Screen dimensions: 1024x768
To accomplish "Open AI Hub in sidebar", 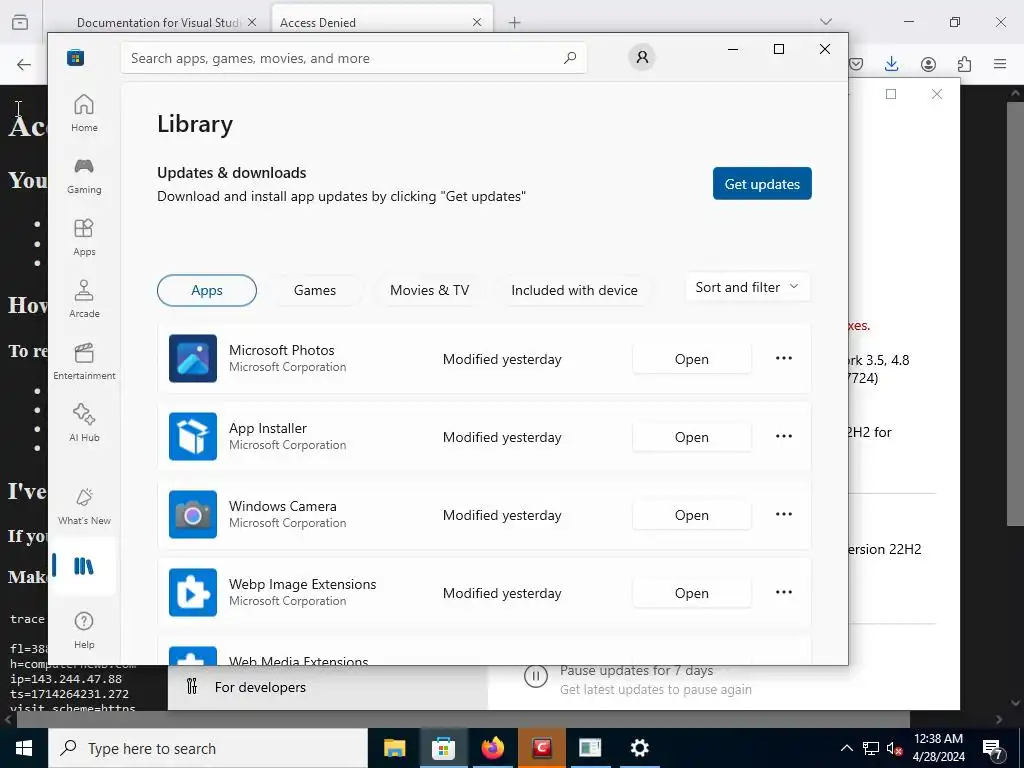I will point(84,424).
